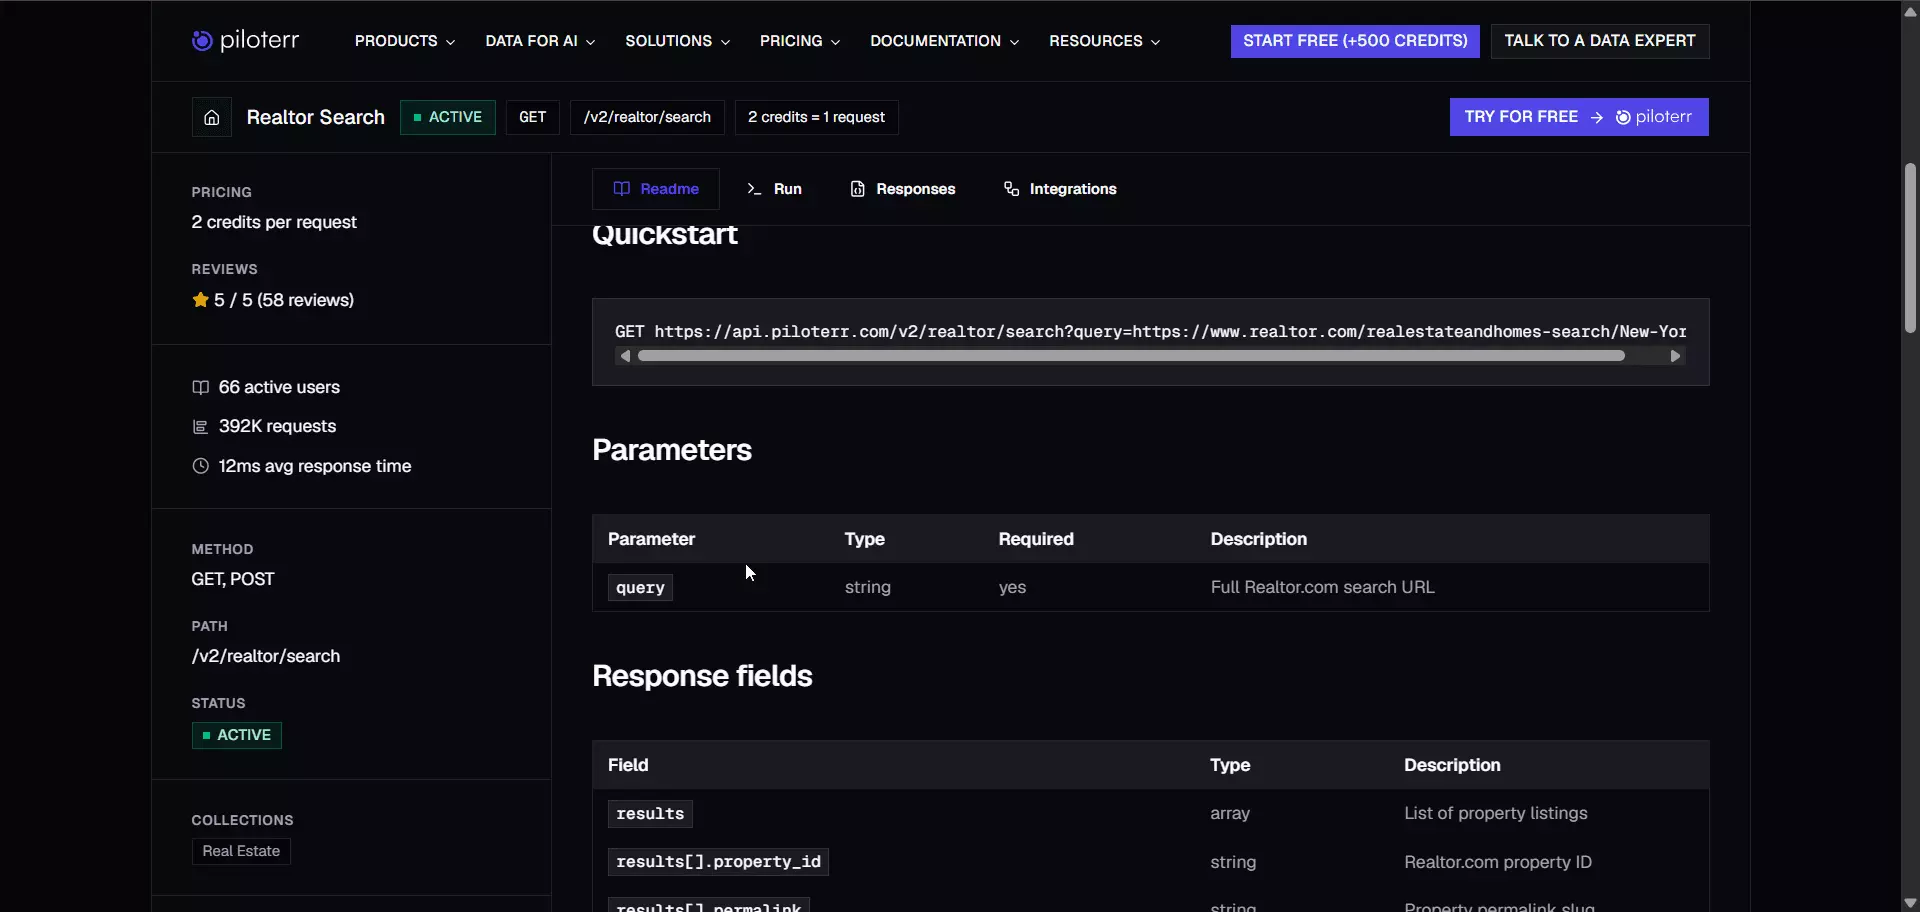The width and height of the screenshot is (1920, 912).
Task: Click the Try For Free button
Action: coord(1579,117)
